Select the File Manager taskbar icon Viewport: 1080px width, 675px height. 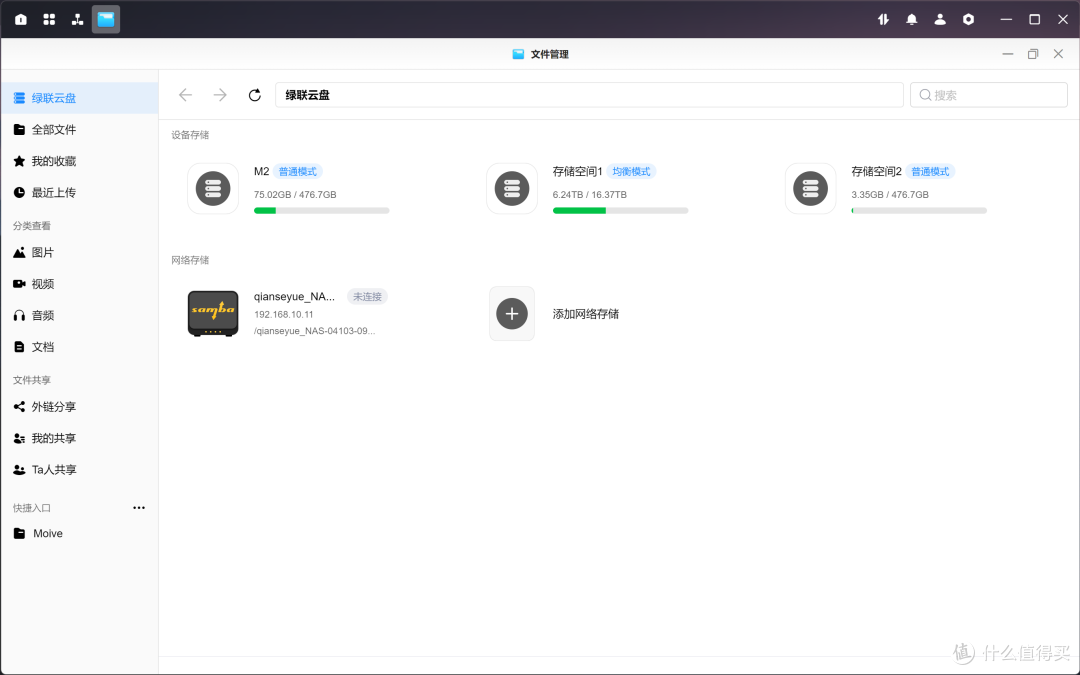(105, 19)
